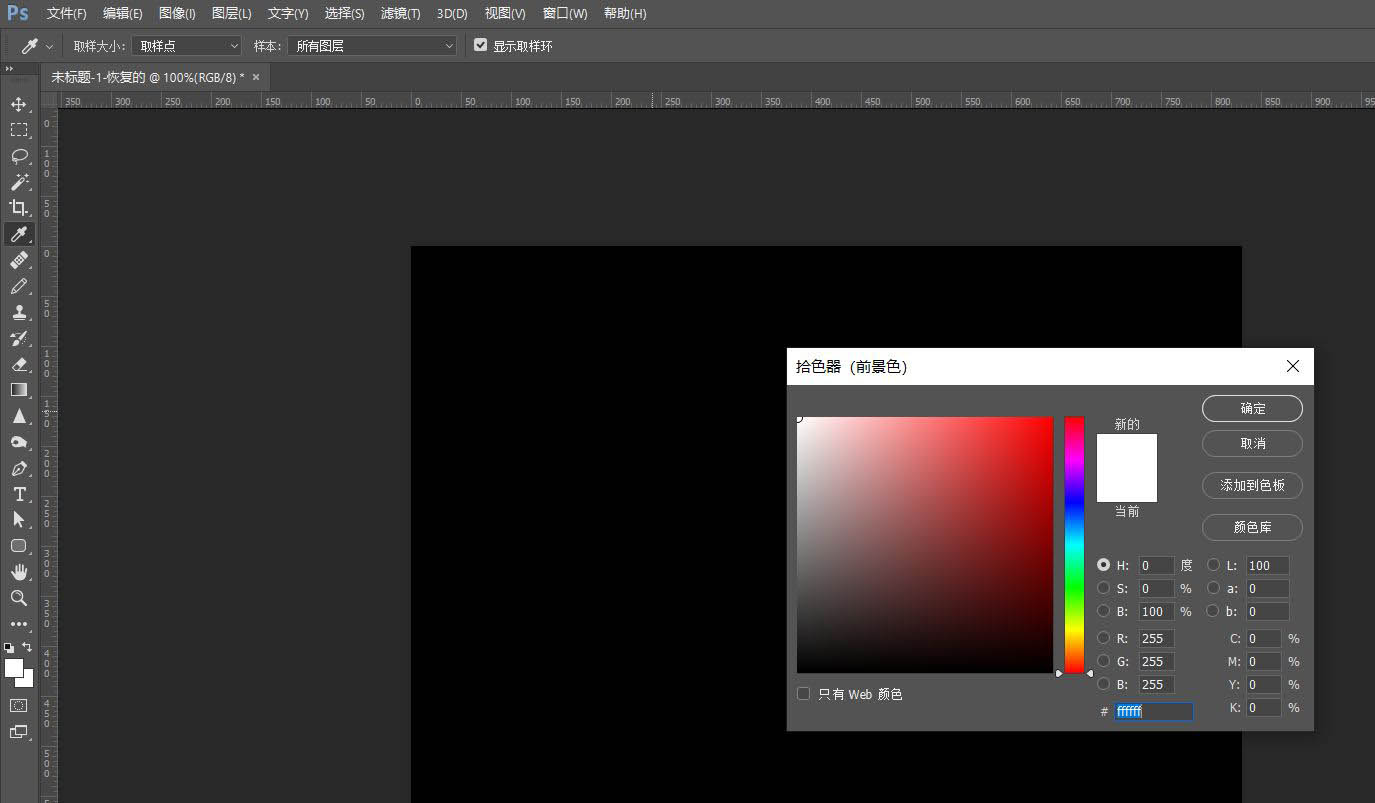Open the 图层(L) menu
This screenshot has width=1375, height=803.
(232, 14)
